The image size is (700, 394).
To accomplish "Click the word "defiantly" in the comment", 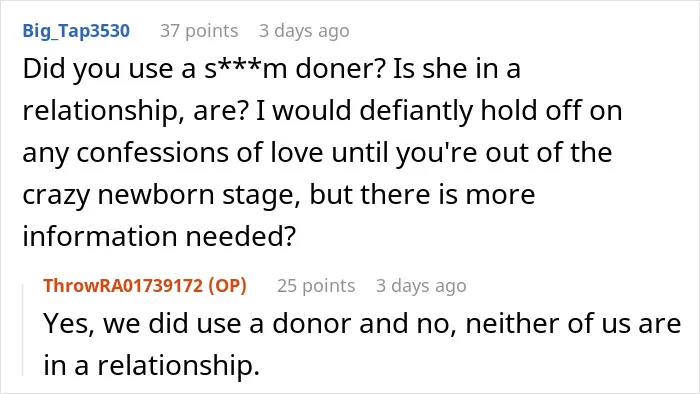I will (x=416, y=111).
